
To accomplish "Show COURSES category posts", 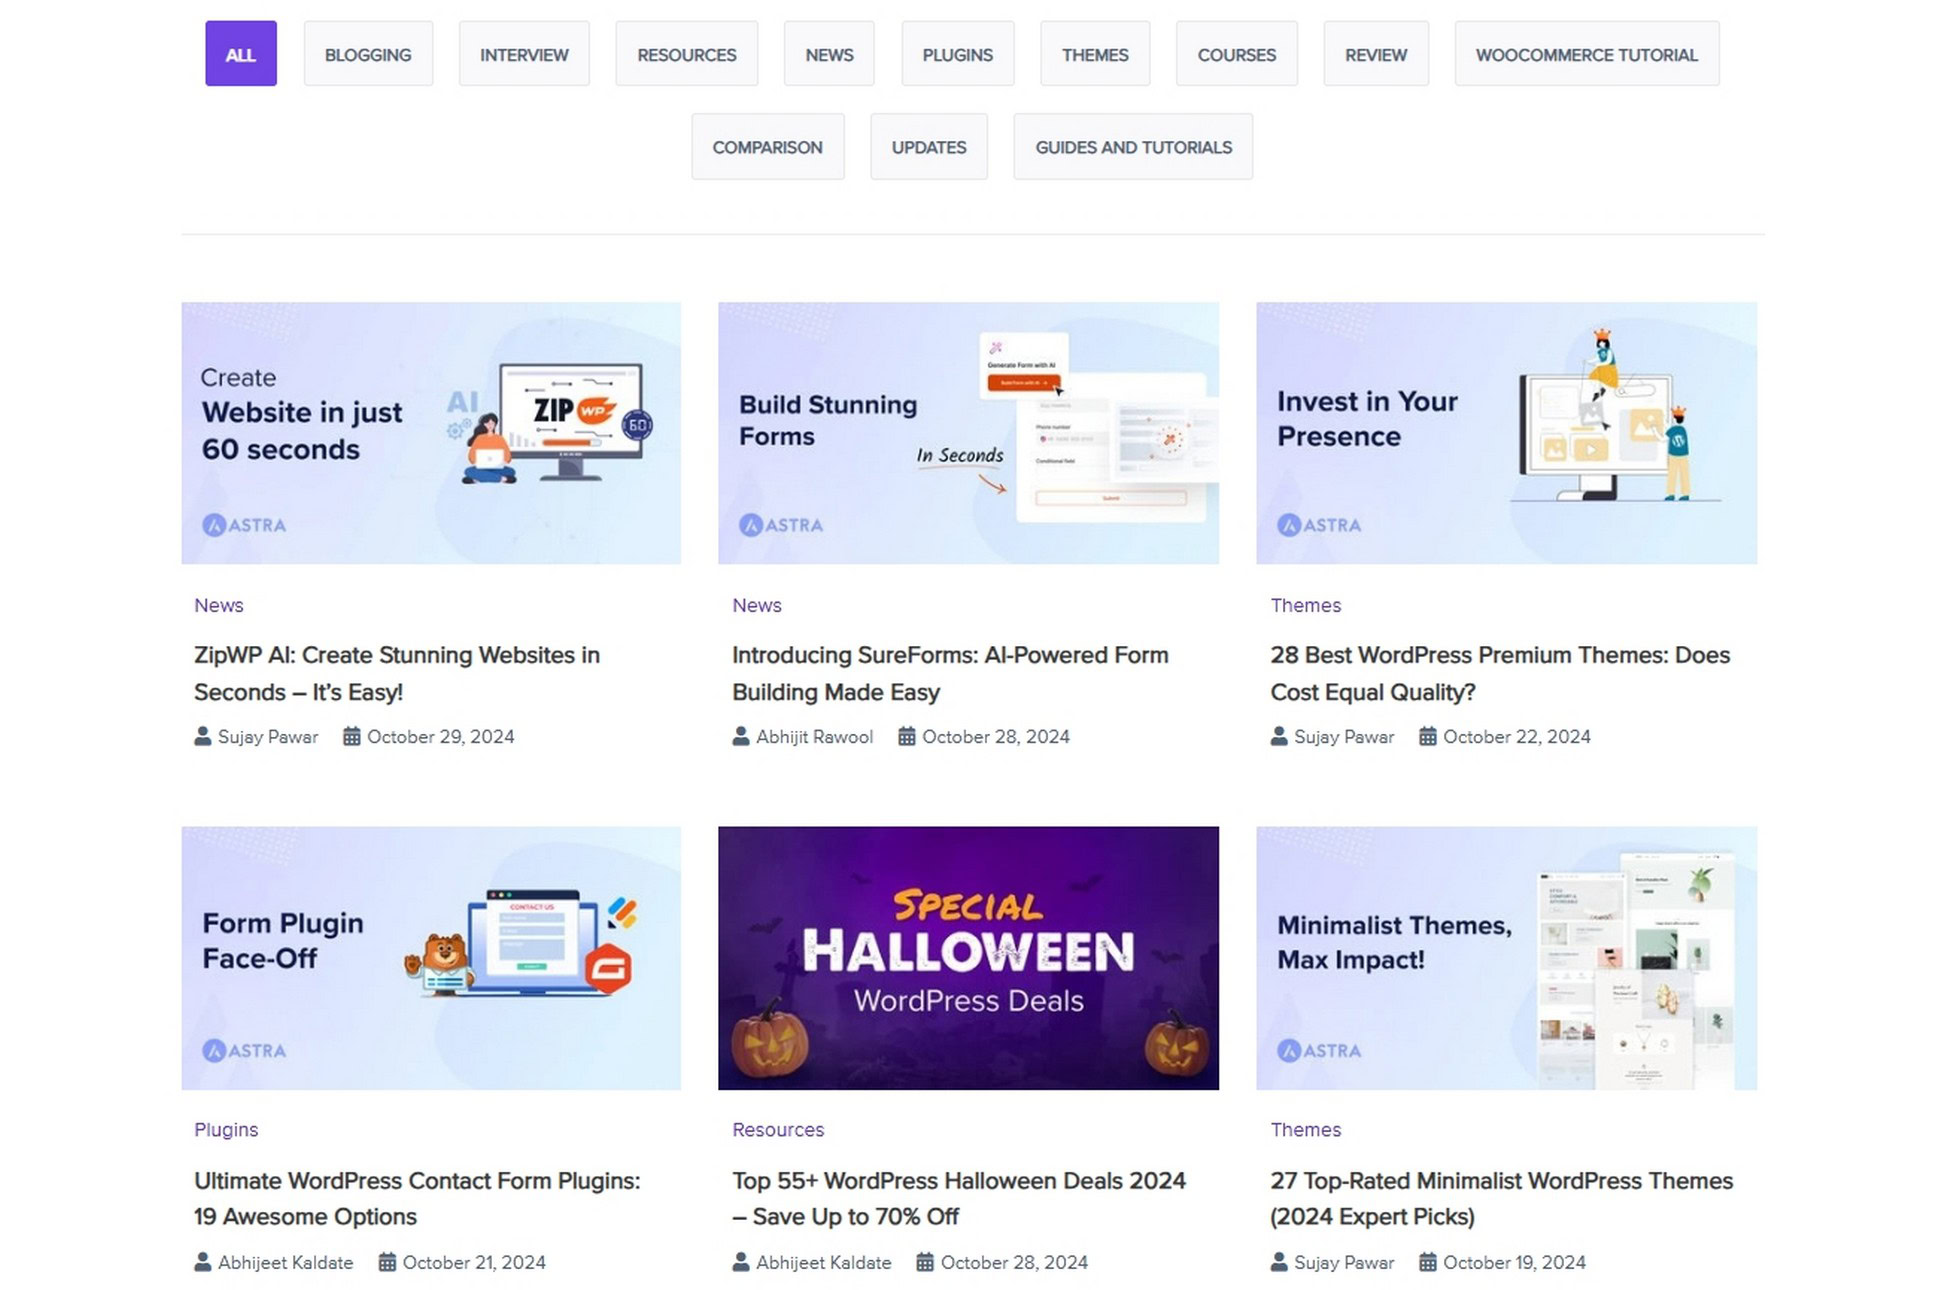I will [1237, 54].
